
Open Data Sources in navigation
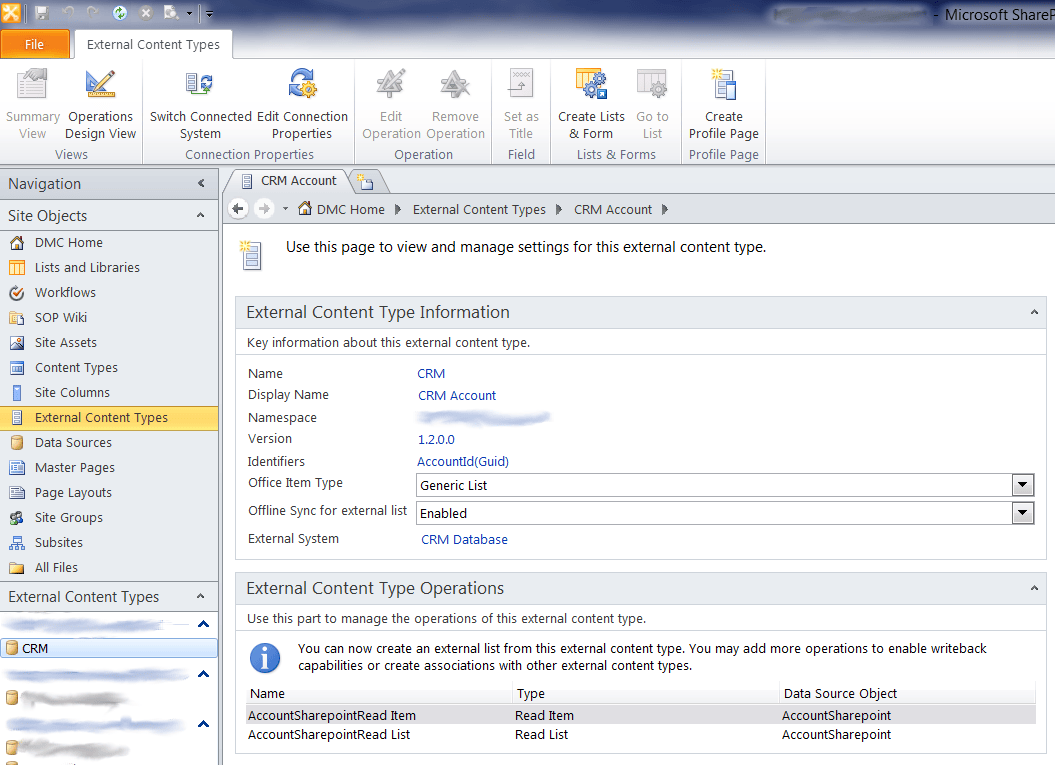pyautogui.click(x=73, y=442)
